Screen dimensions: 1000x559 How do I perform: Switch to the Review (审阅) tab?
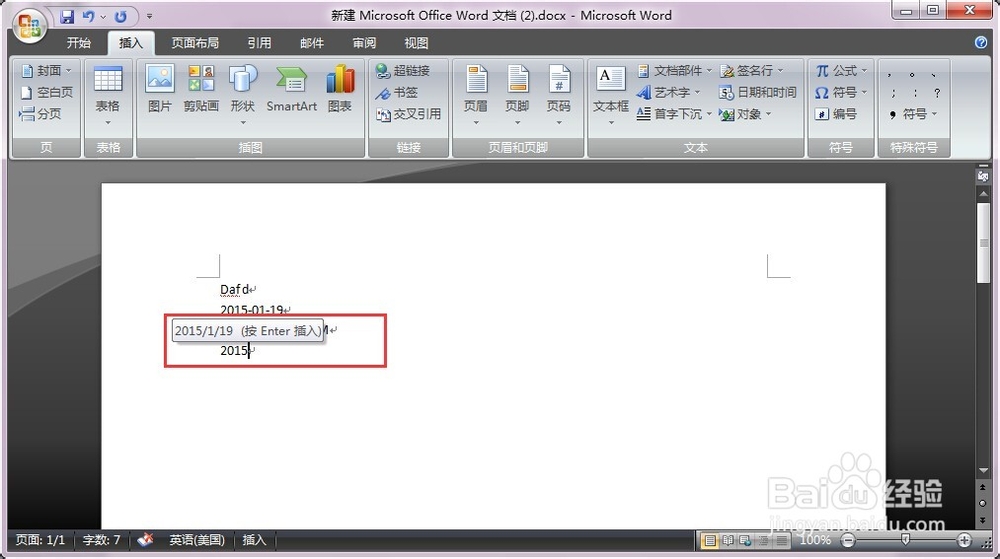(x=364, y=43)
